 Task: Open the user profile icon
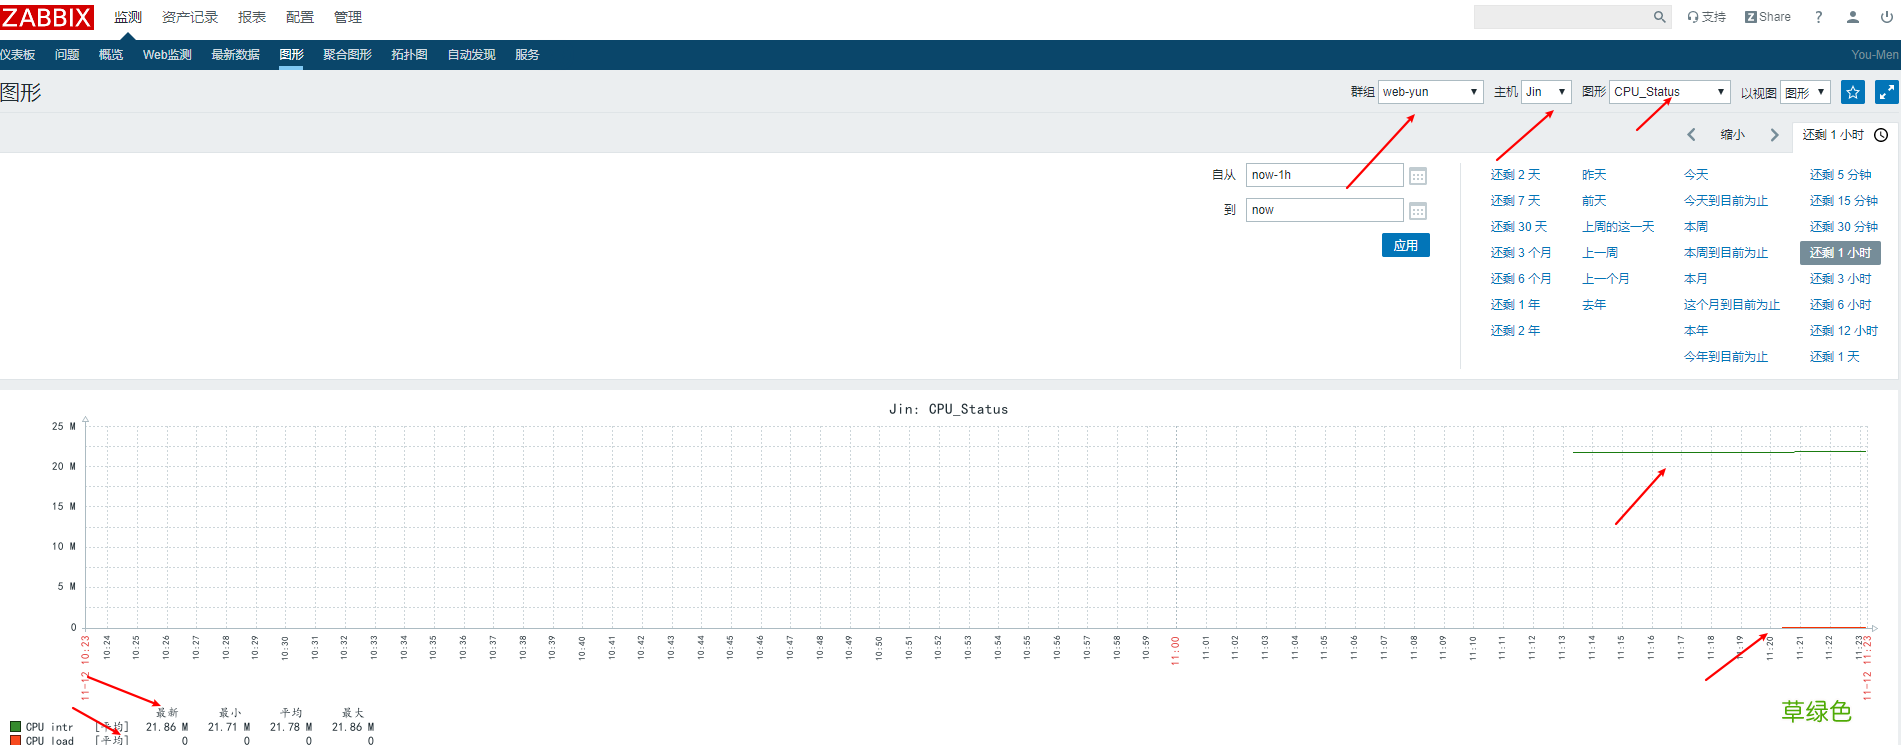pos(1852,17)
